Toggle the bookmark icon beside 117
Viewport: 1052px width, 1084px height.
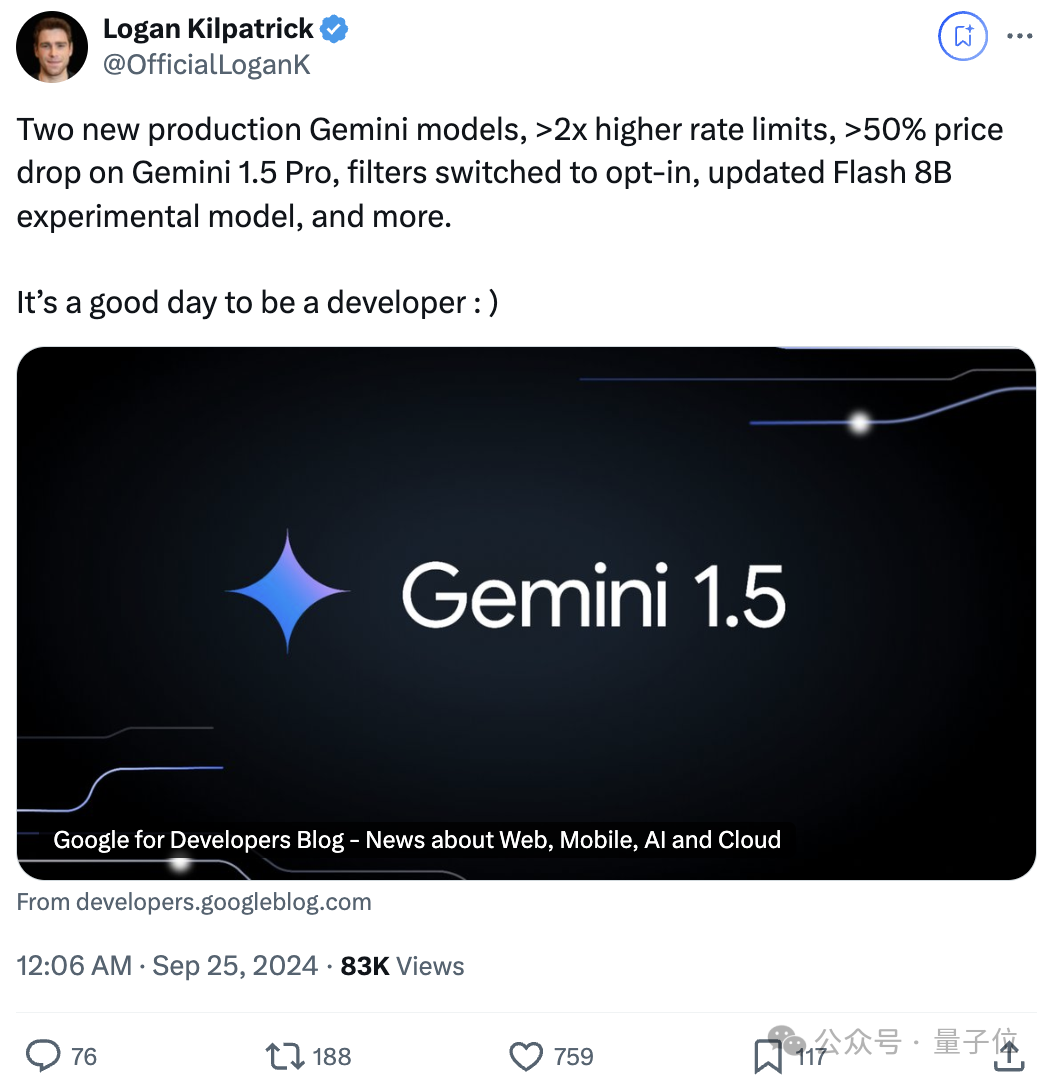pos(767,1056)
